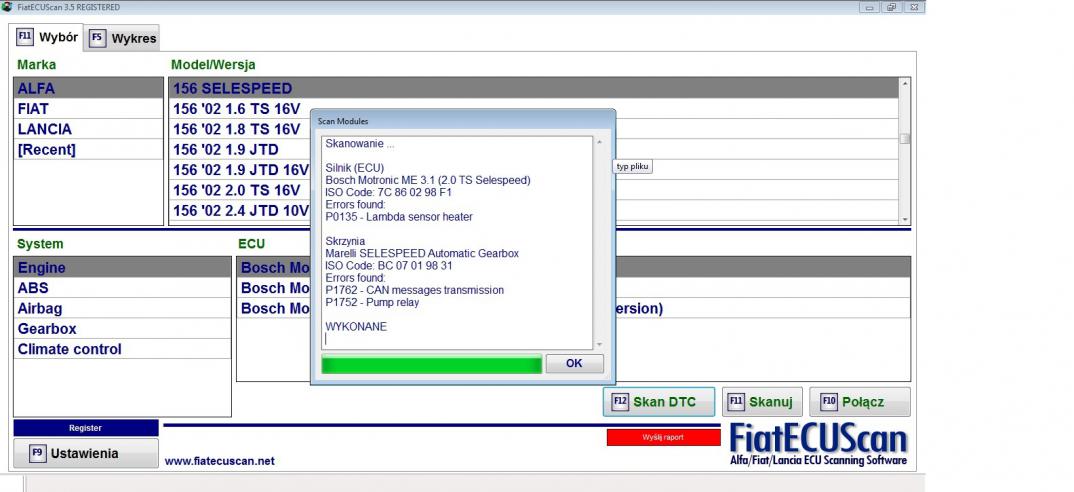Click the Skanuj button
This screenshot has height=492, width=1074.
(762, 402)
